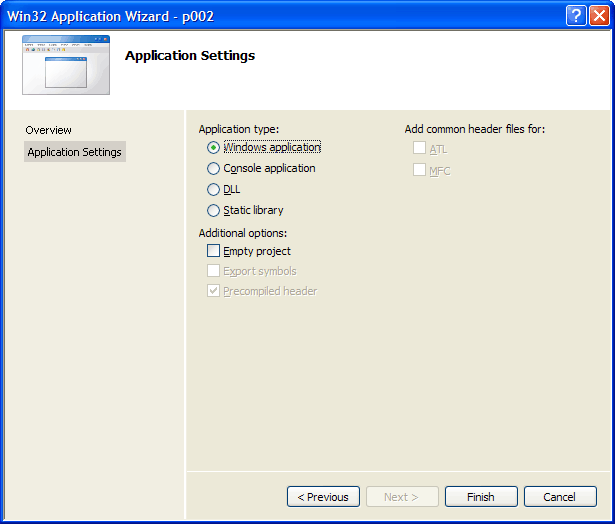Image resolution: width=615 pixels, height=524 pixels.
Task: Uncheck the Precompiled header option
Action: pos(213,291)
